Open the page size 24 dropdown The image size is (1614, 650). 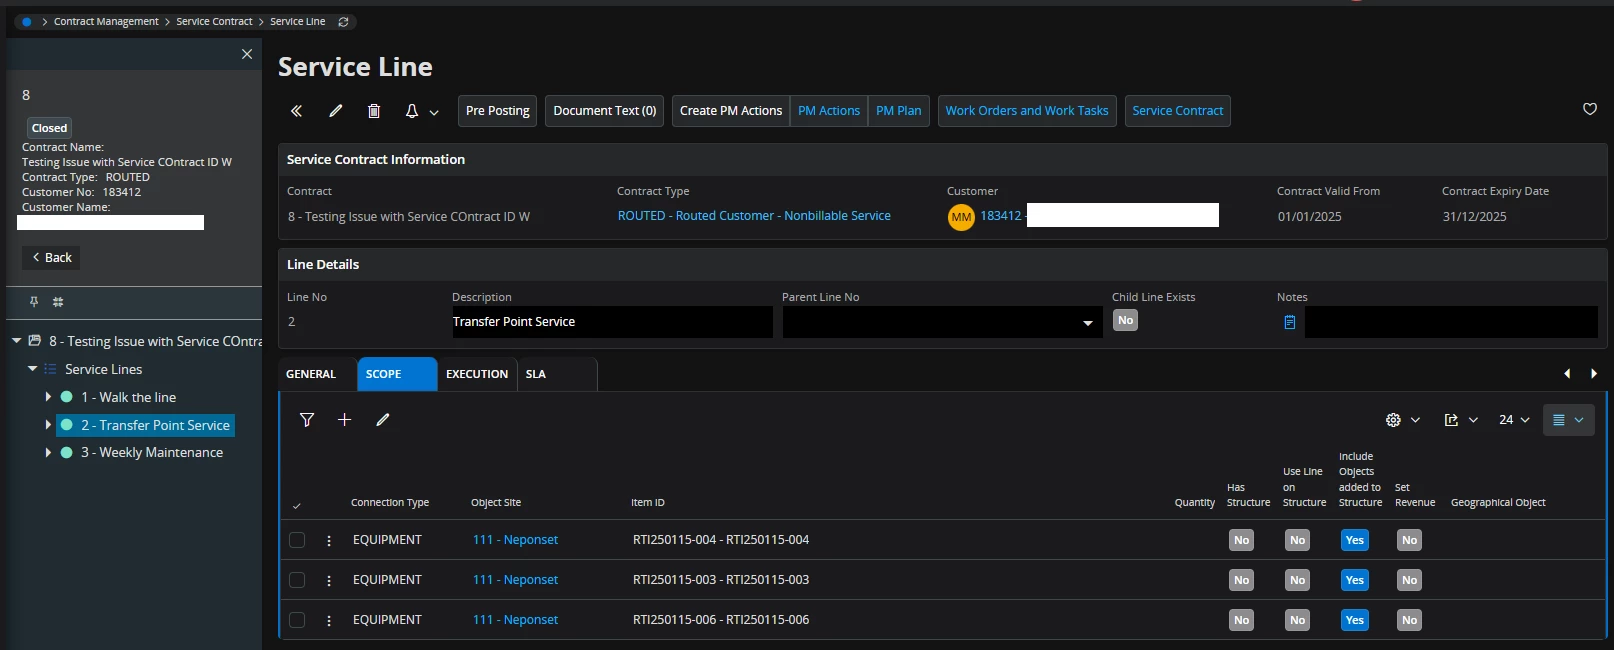tap(1514, 420)
